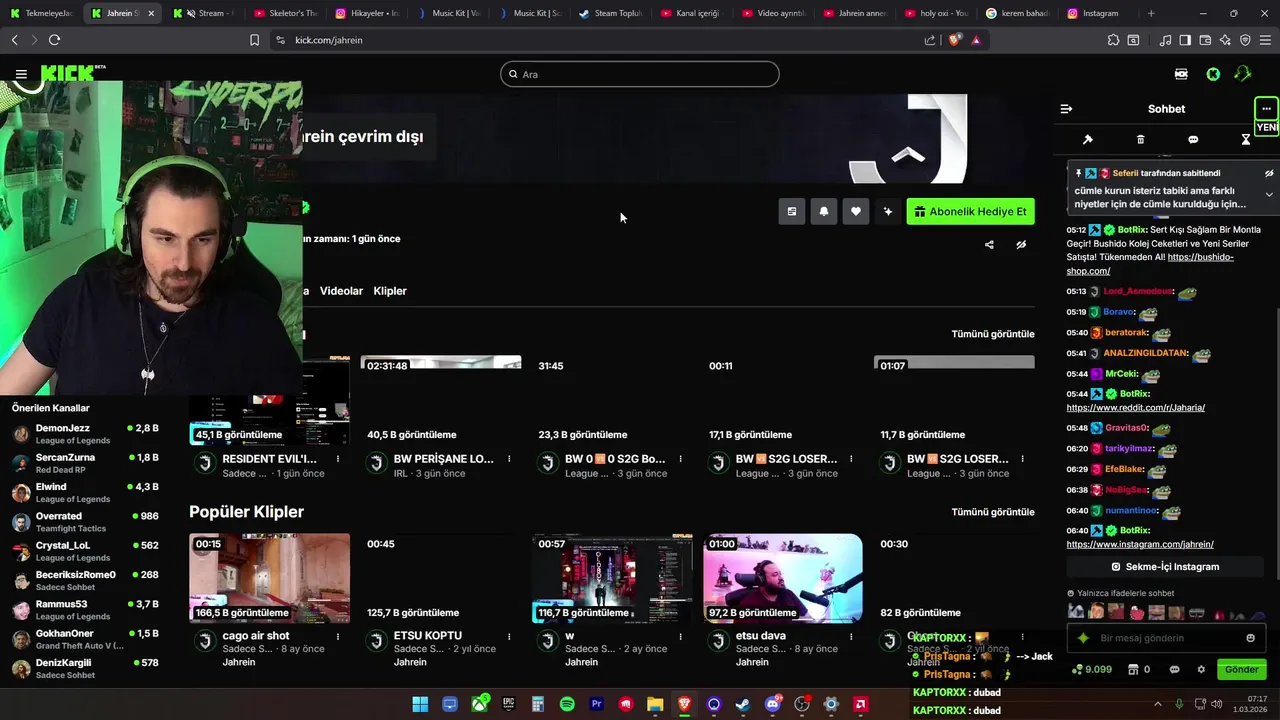Click the trash icon in chat toolbar
1280x720 pixels.
[x=1141, y=140]
